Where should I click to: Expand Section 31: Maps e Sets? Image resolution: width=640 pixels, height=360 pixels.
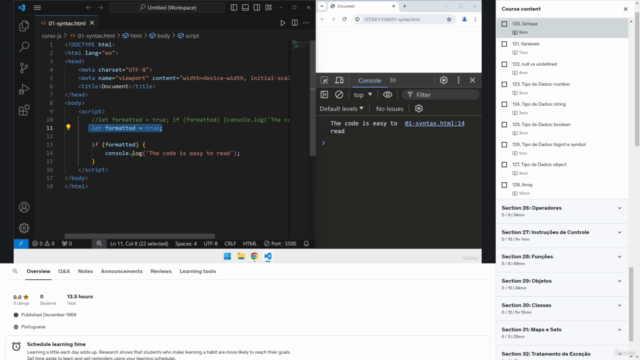coord(562,333)
